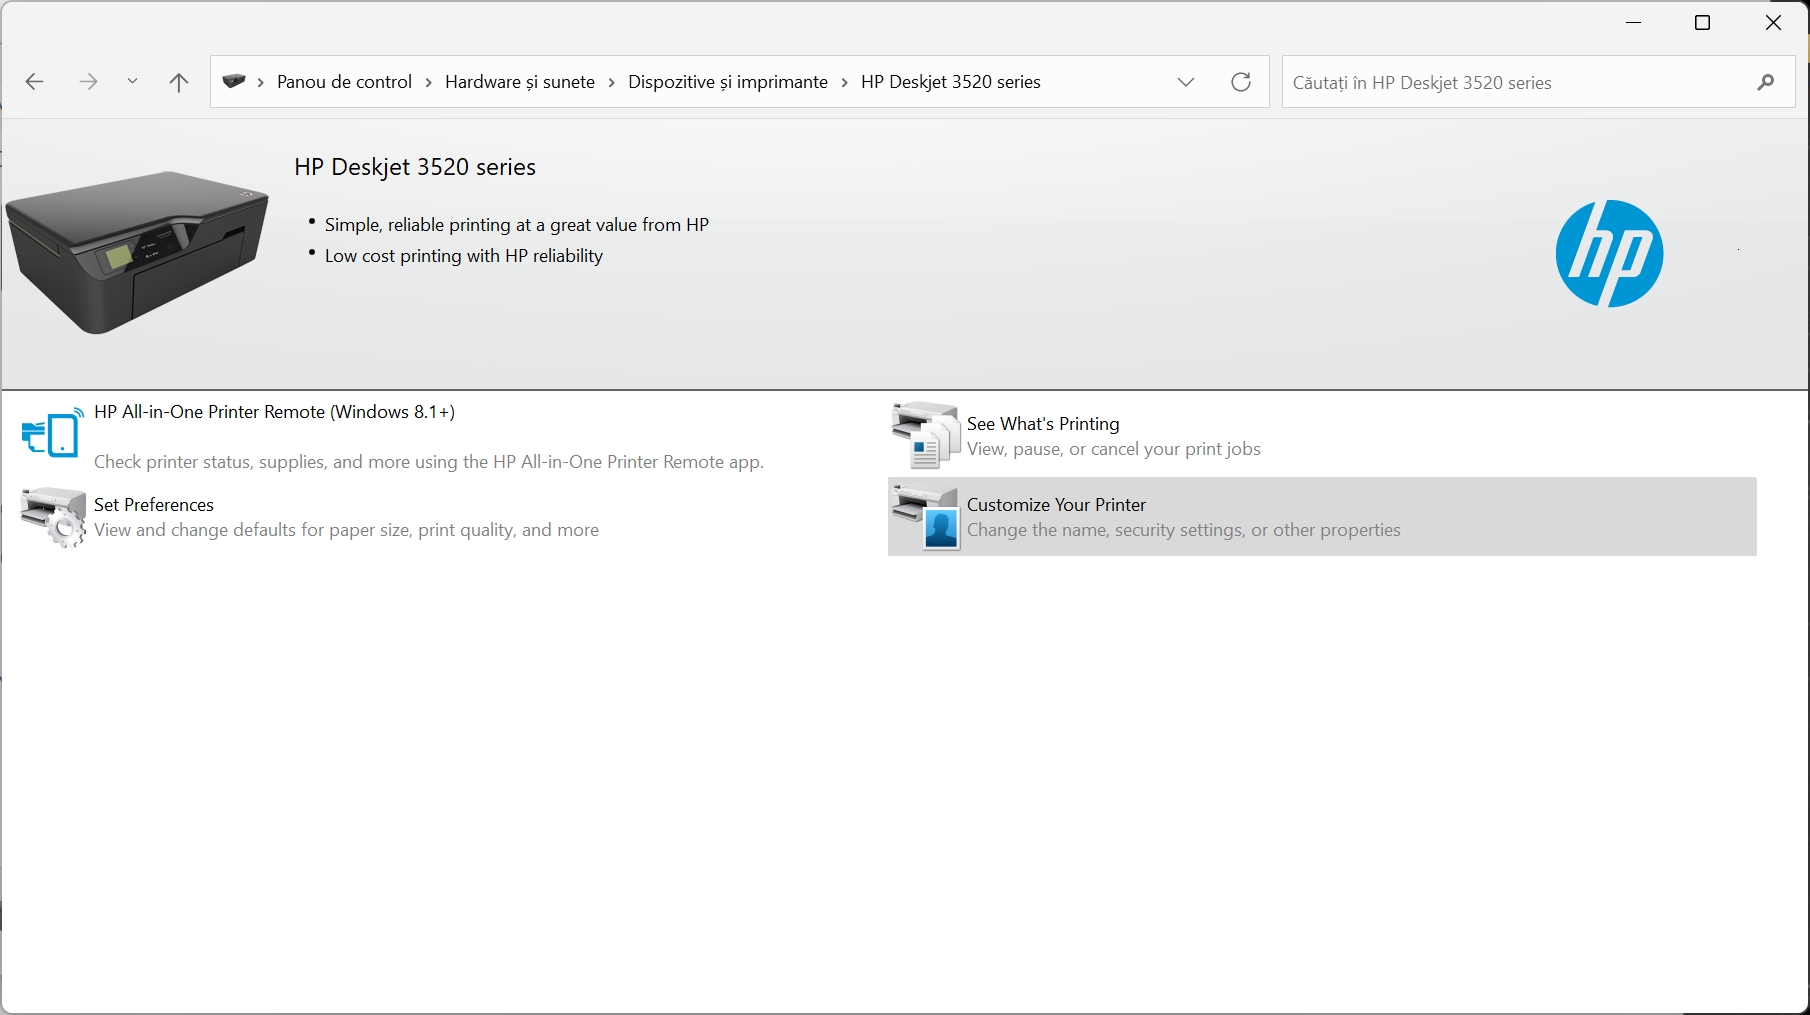Viewport: 1810px width, 1015px height.
Task: Open the recent locations dropdown arrow
Action: tap(132, 82)
